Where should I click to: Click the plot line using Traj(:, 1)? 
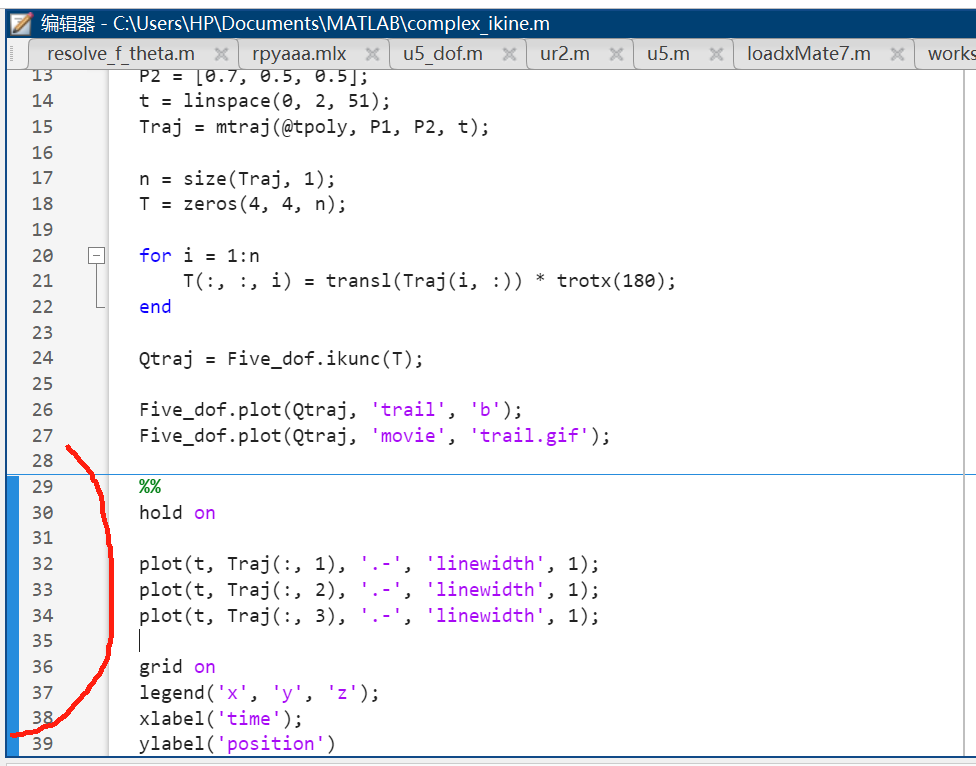pos(369,564)
